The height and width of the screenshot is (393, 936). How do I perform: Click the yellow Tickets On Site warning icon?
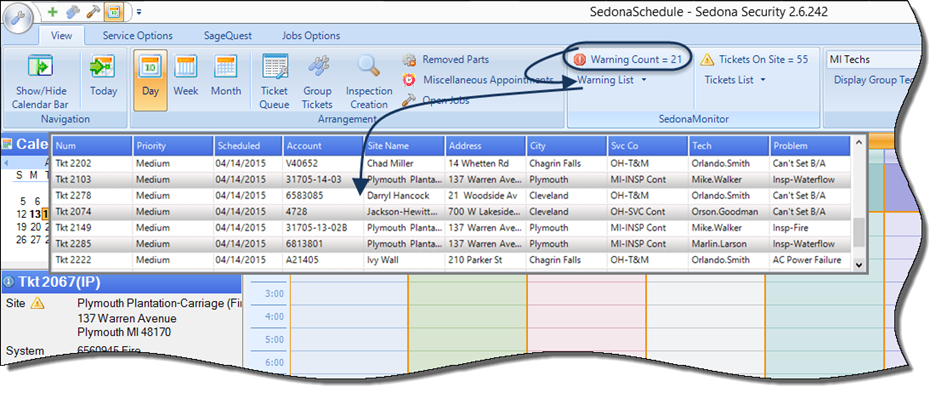(x=707, y=59)
